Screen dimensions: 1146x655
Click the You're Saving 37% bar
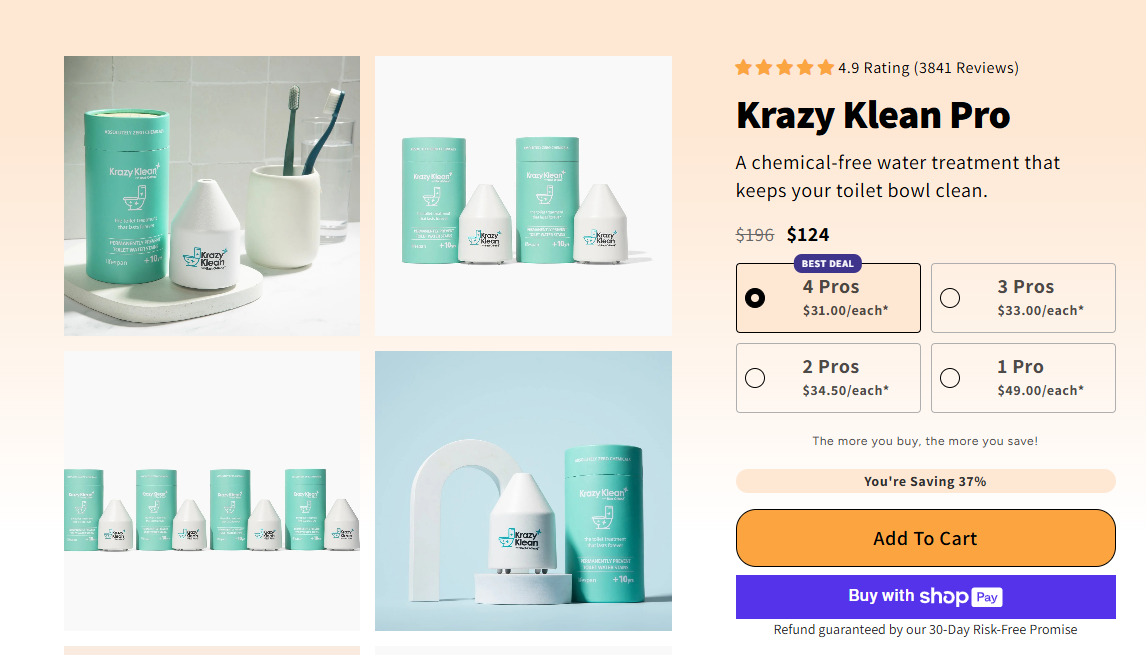[x=925, y=481]
